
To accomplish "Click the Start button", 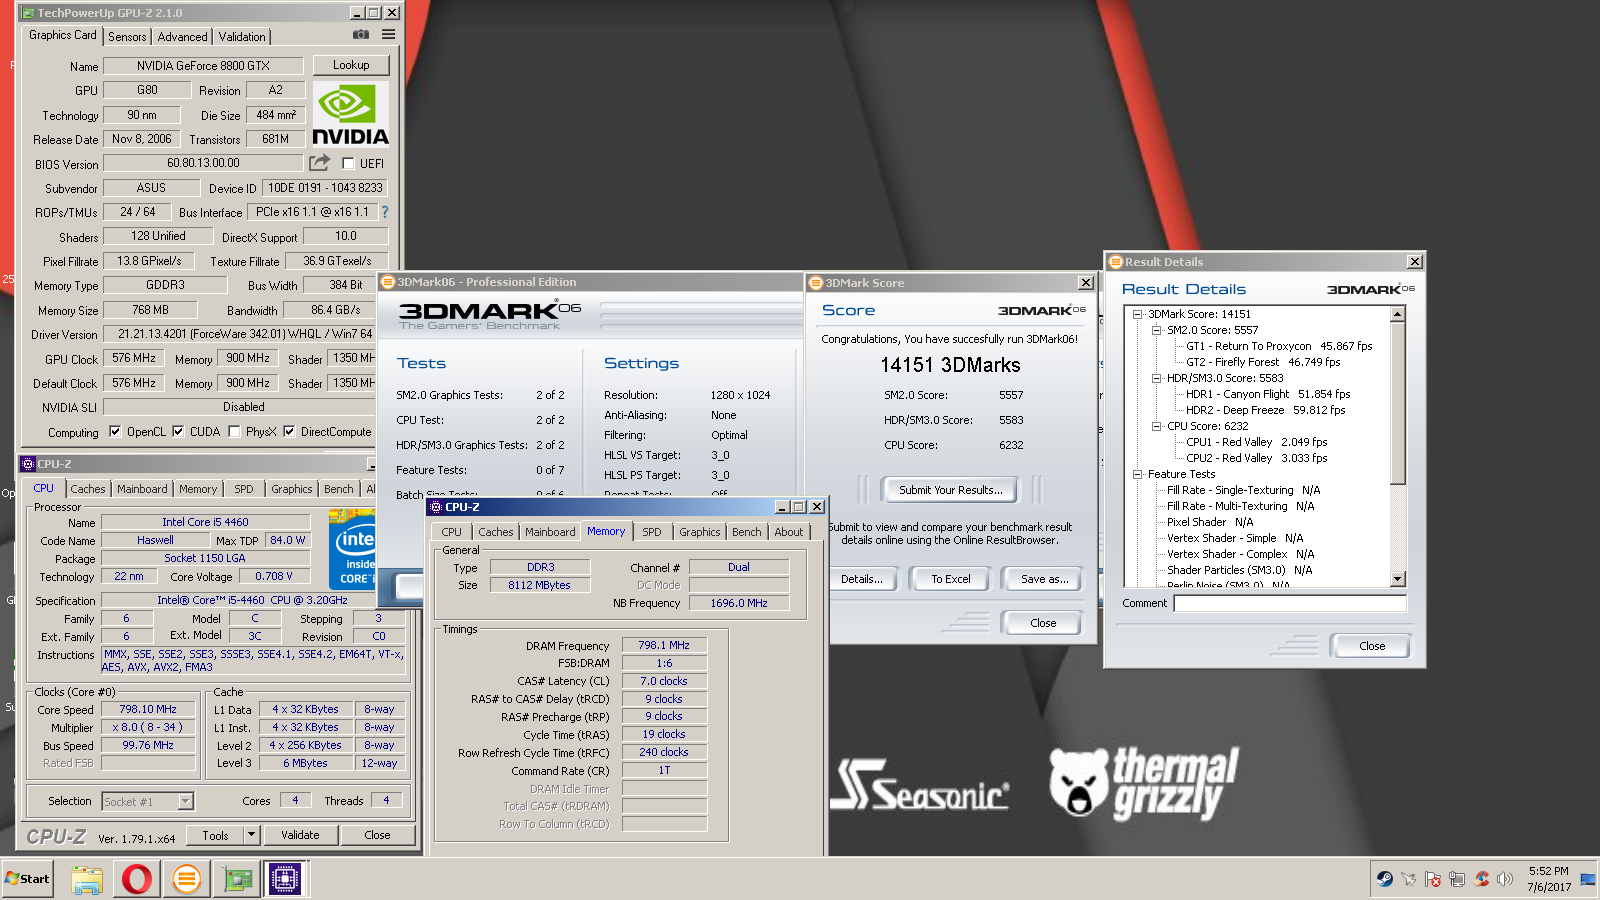I will pyautogui.click(x=27, y=879).
